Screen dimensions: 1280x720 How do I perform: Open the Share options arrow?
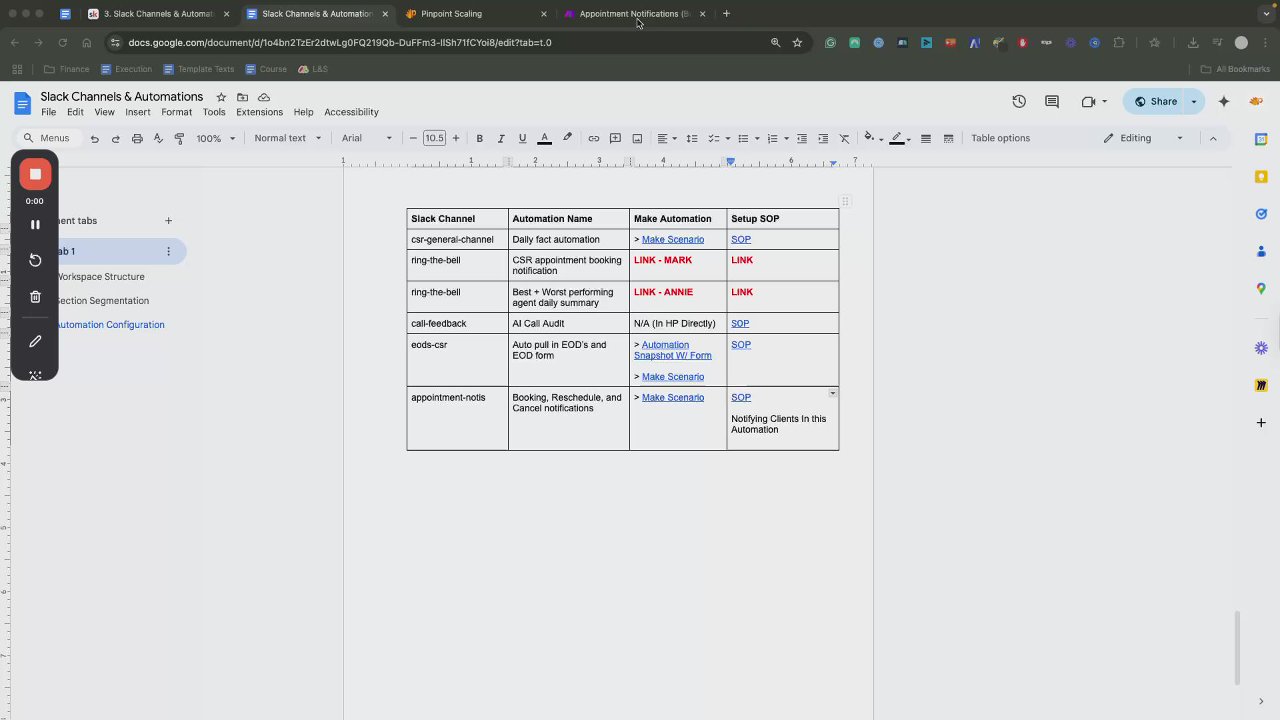pos(1193,101)
